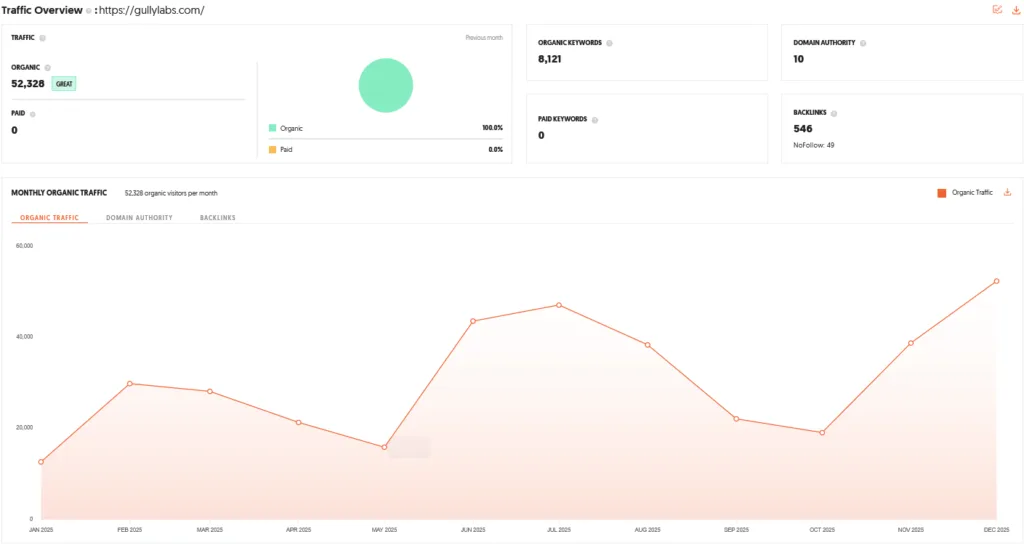1024x545 pixels.
Task: Select the MAR 2025 data point
Action: 210,392
